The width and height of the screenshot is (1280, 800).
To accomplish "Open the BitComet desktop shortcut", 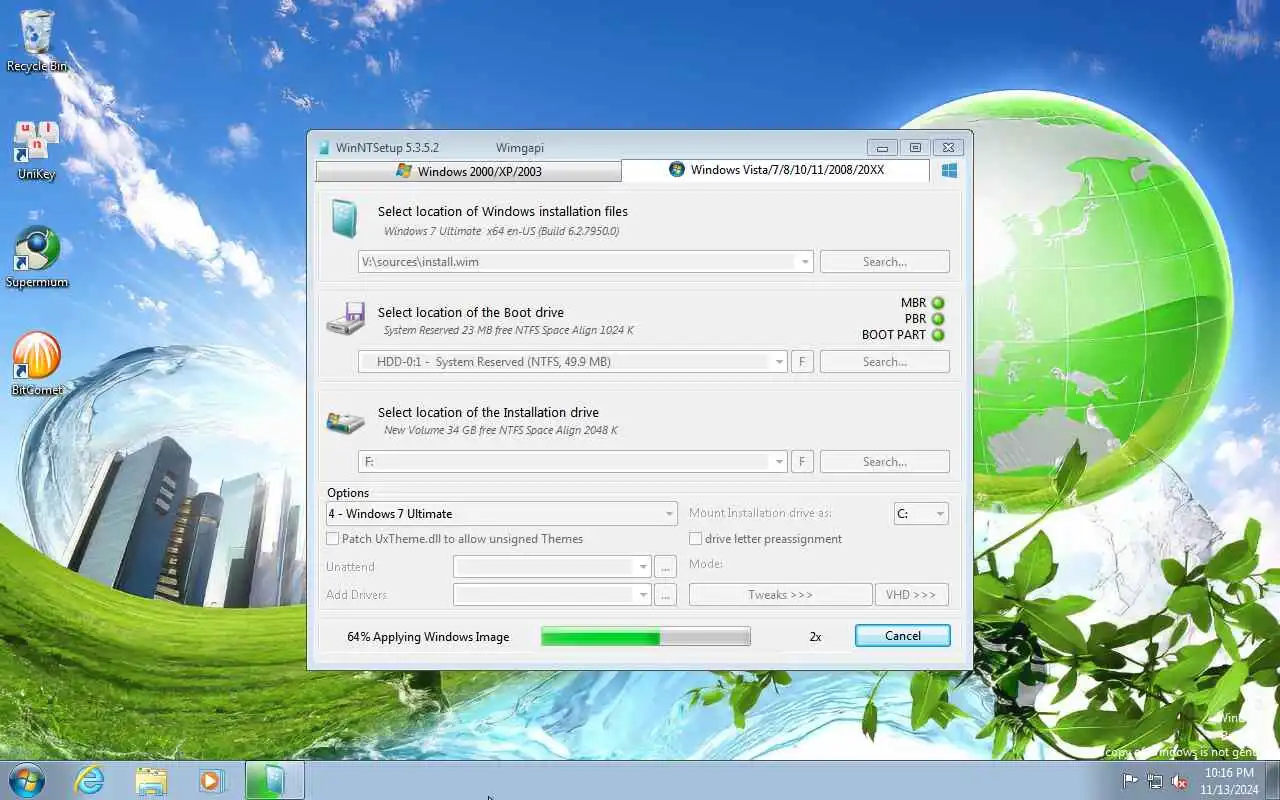I will click(x=37, y=365).
